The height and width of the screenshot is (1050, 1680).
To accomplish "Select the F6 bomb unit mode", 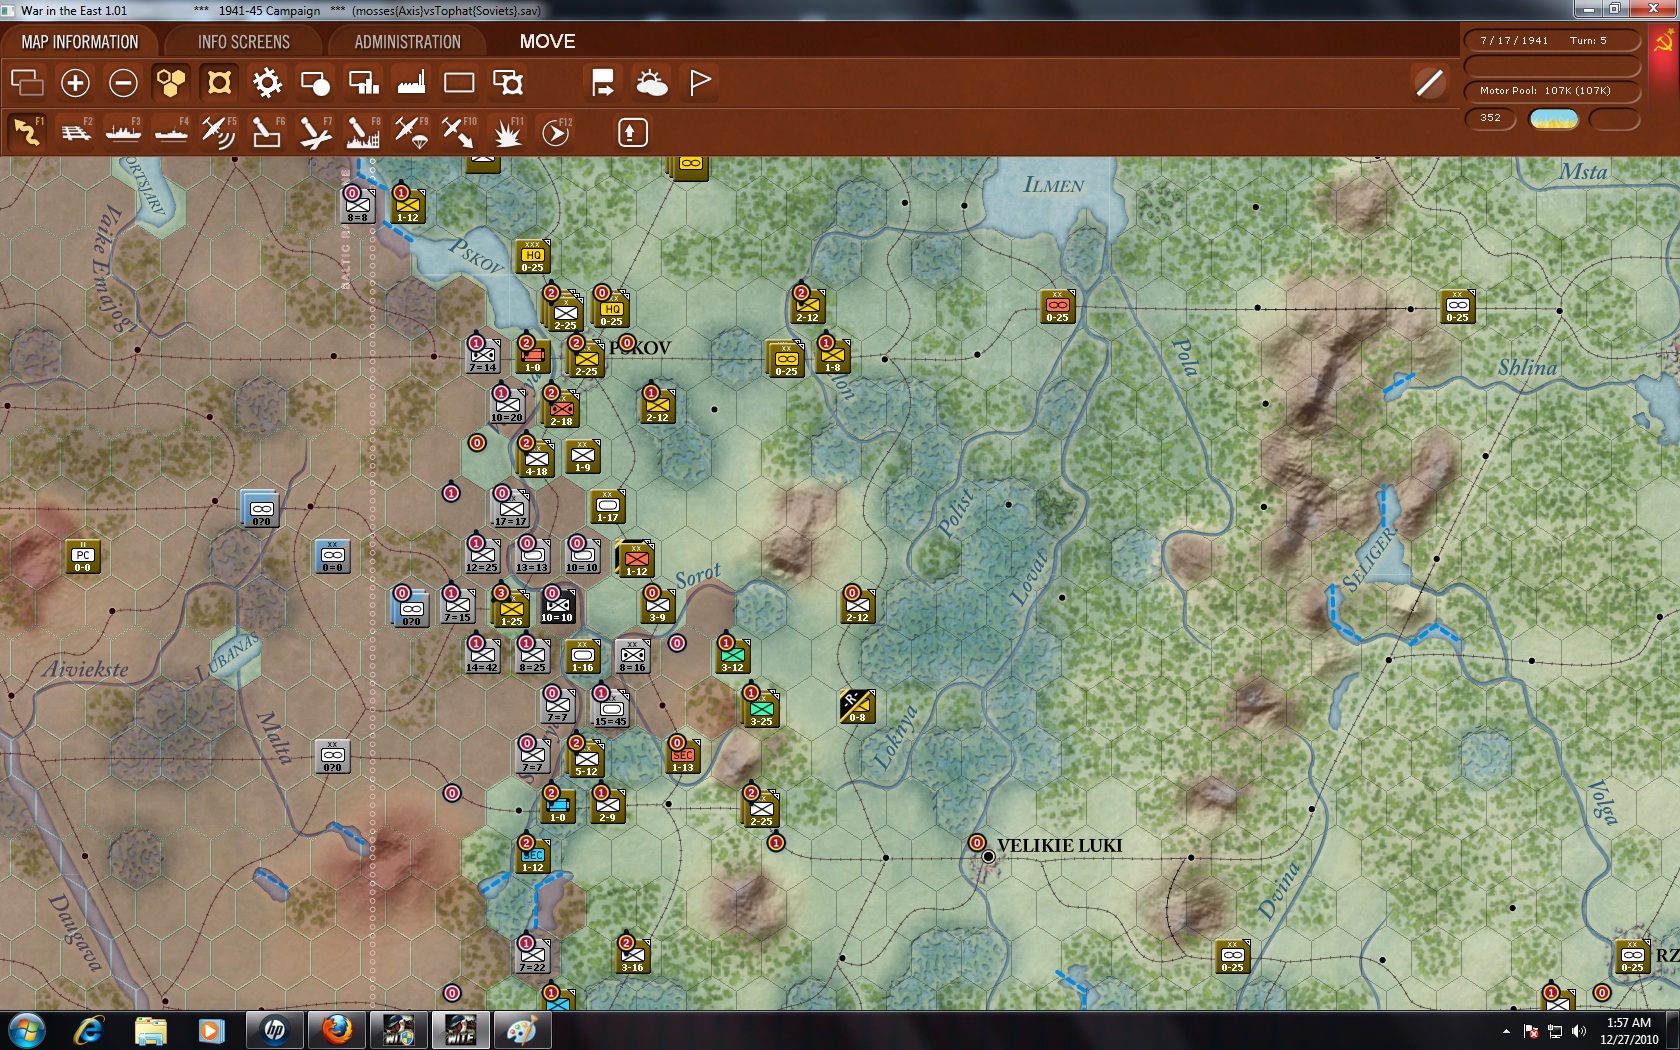I will (x=267, y=132).
